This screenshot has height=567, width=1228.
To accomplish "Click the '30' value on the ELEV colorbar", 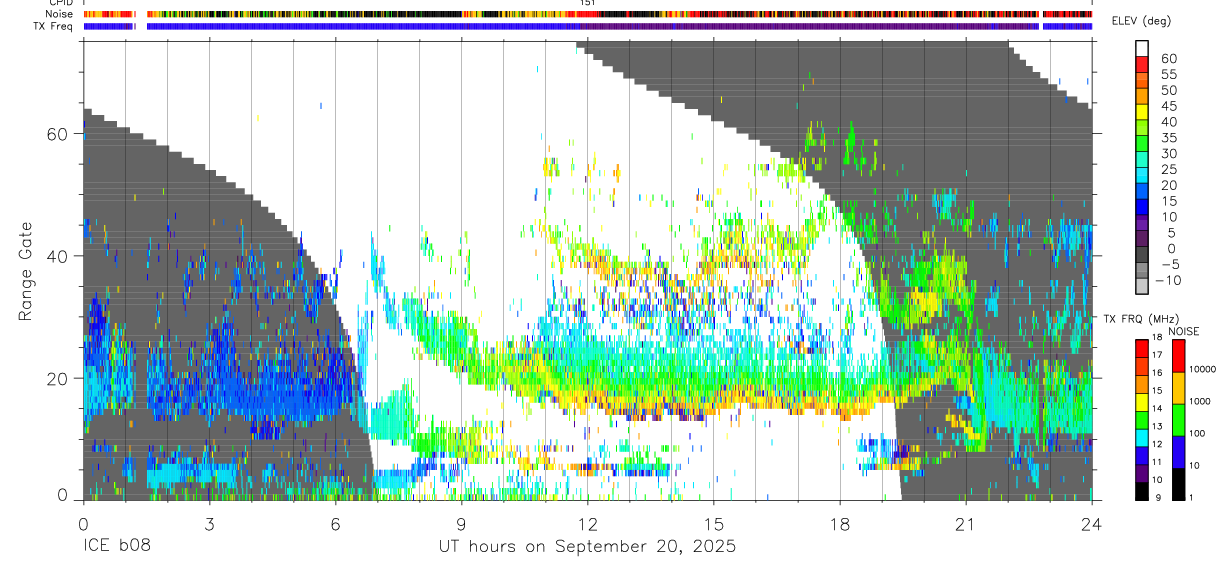I will [x=1169, y=153].
